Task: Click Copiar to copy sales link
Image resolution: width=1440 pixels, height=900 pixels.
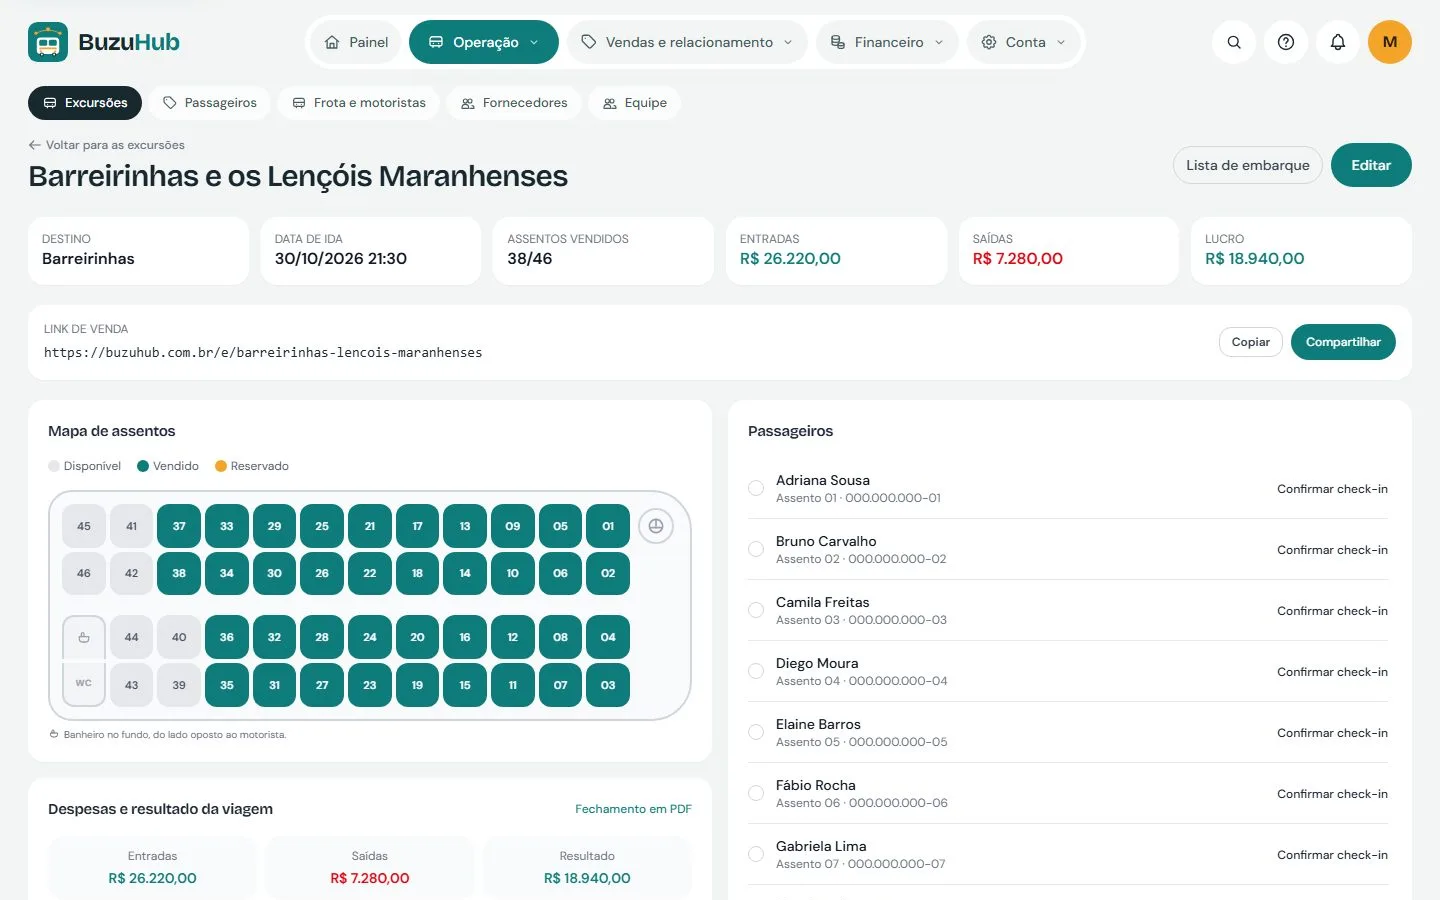Action: pyautogui.click(x=1251, y=342)
